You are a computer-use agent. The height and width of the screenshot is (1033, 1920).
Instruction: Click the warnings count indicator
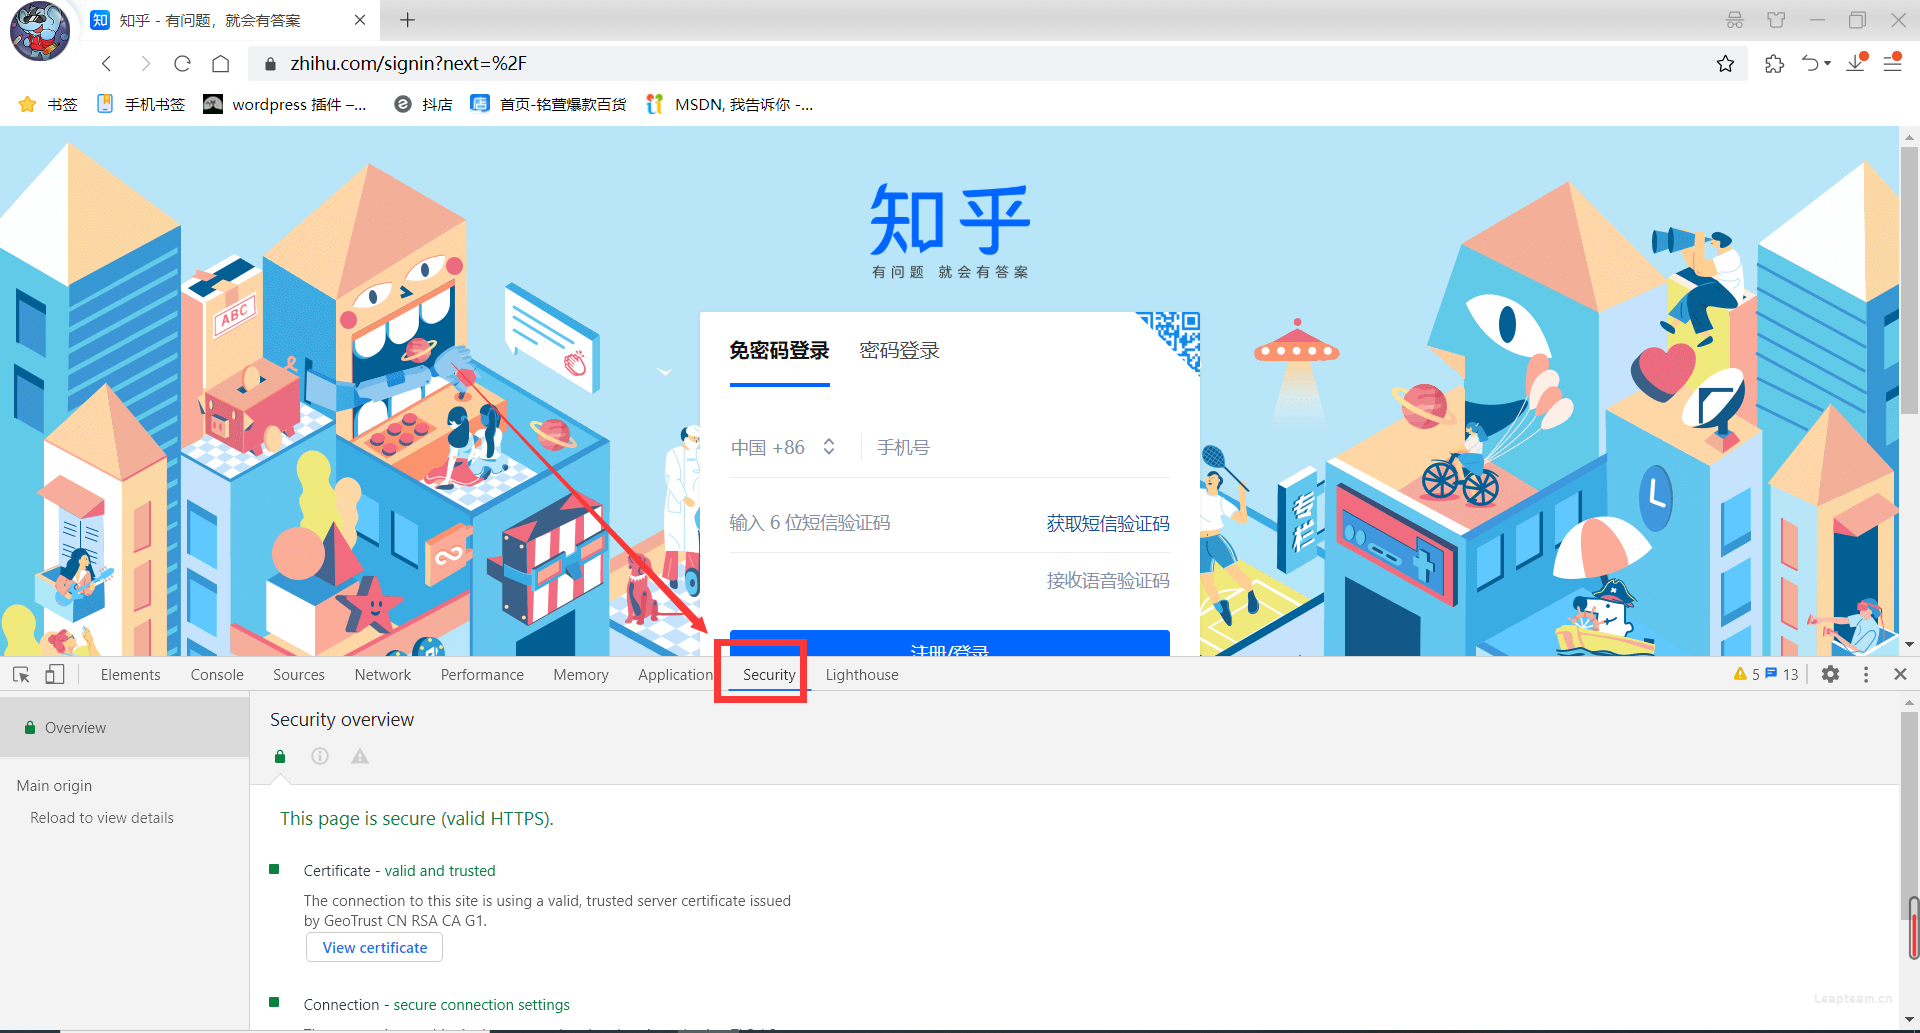1746,675
